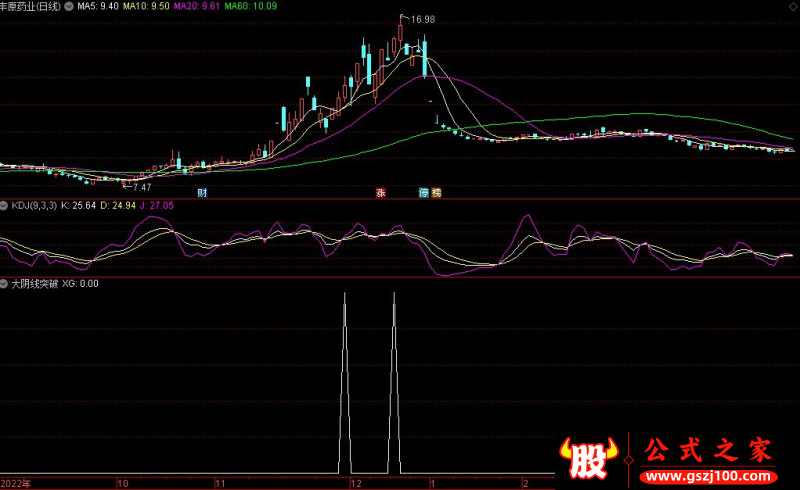Click the 停 suspension marker
The height and width of the screenshot is (490, 800).
click(x=423, y=192)
